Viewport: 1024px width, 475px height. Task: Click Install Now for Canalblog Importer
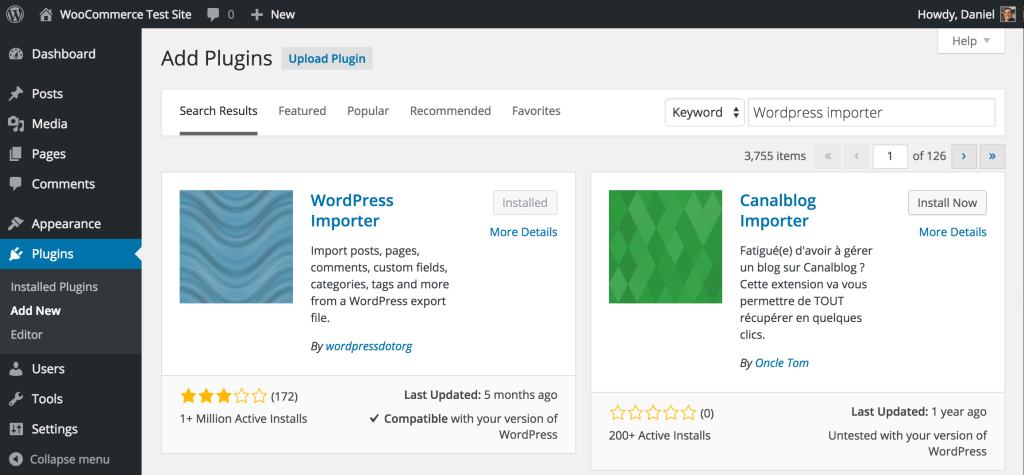947,203
